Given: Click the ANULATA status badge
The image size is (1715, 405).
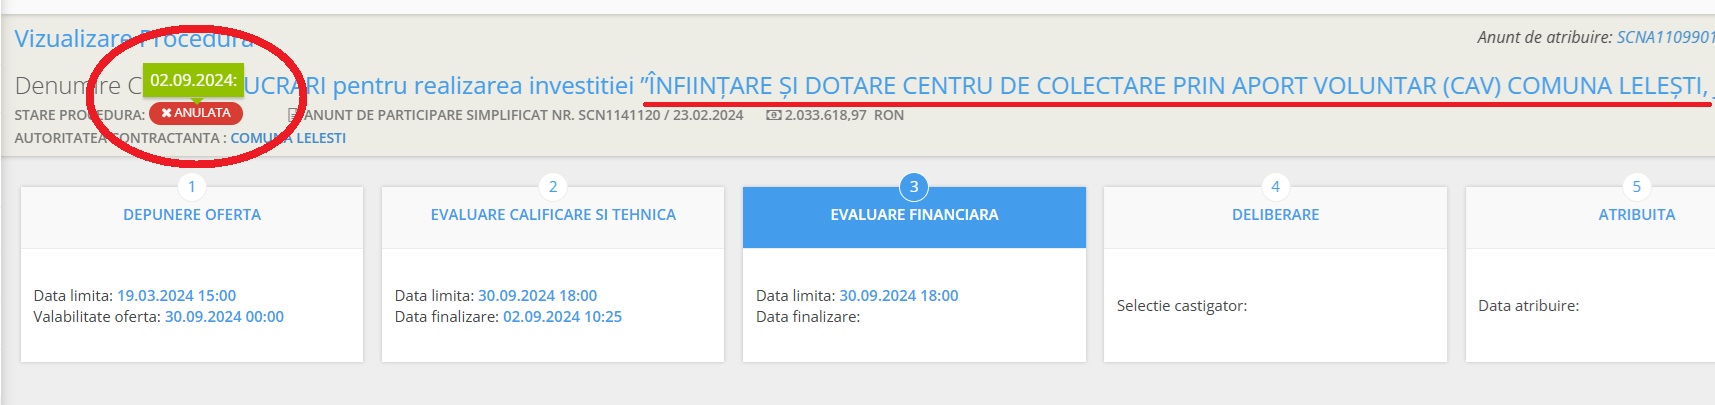Looking at the screenshot, I should pos(196,113).
